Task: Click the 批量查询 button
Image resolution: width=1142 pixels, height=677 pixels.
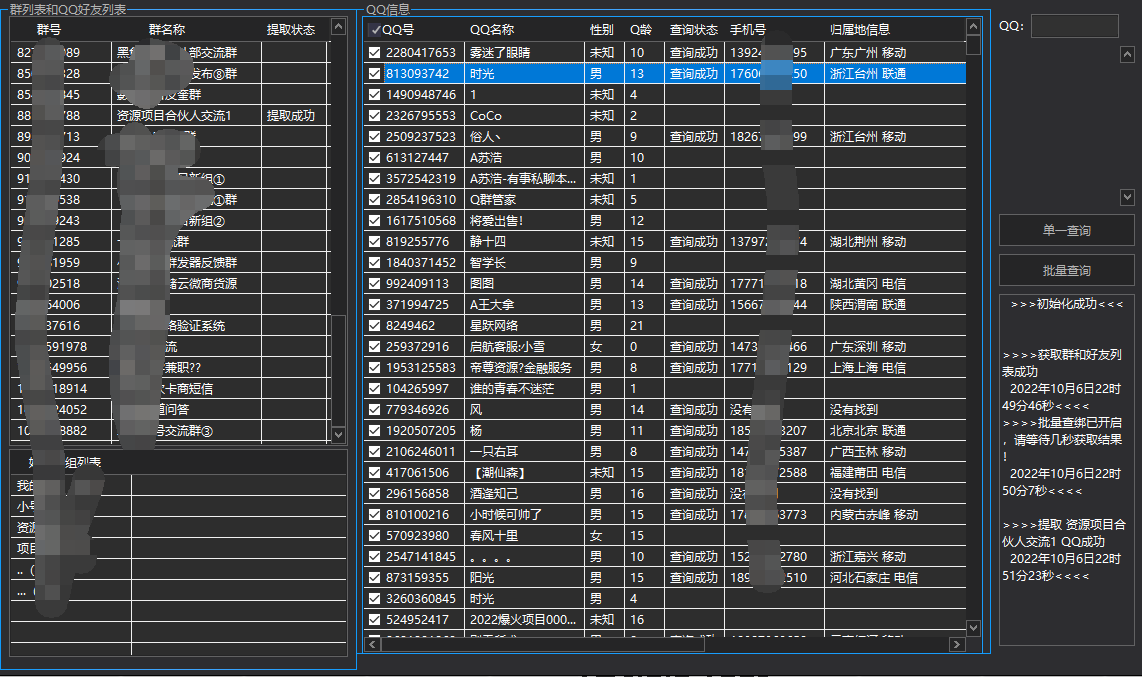Action: [x=1066, y=271]
